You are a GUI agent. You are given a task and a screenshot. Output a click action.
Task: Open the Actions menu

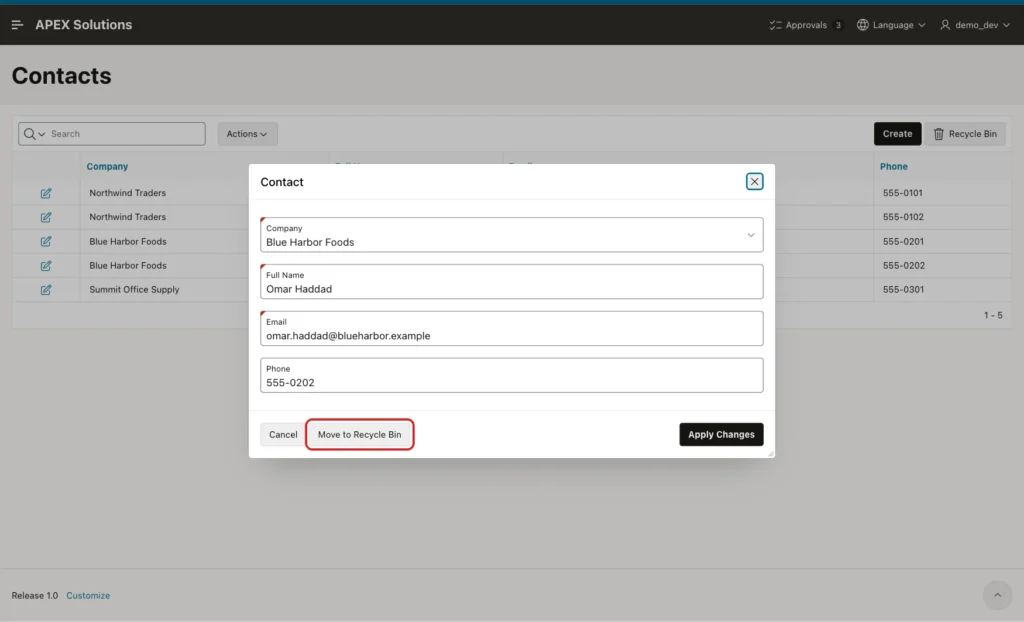(248, 134)
